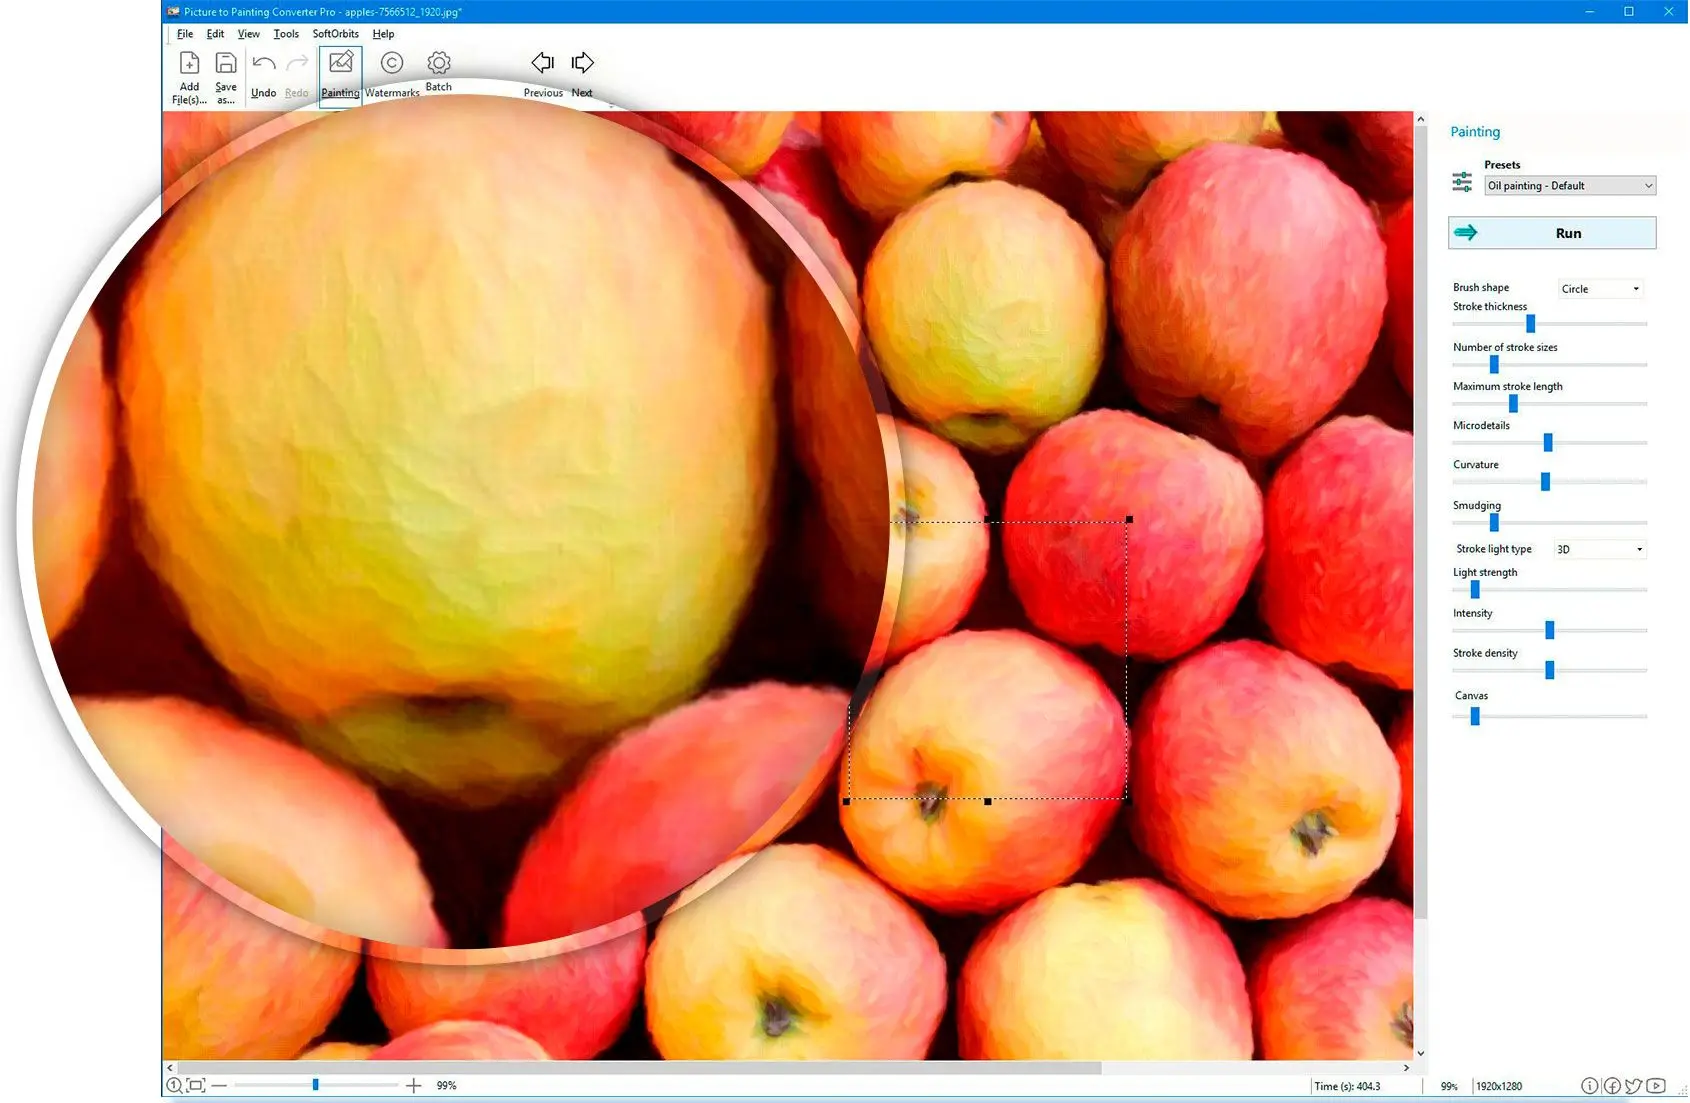1690x1103 pixels.
Task: Click the zoom in plus icon
Action: 414,1085
